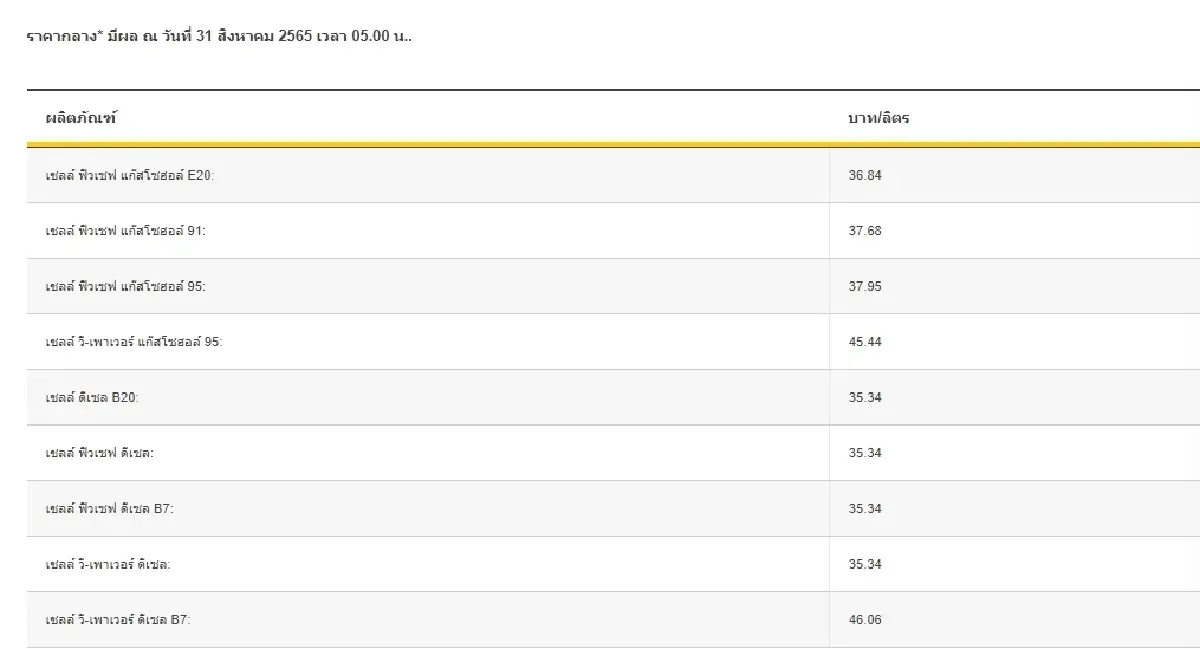Image resolution: width=1200 pixels, height=649 pixels.
Task: Select the V-Power Gasohol 95 row
Action: coord(135,341)
